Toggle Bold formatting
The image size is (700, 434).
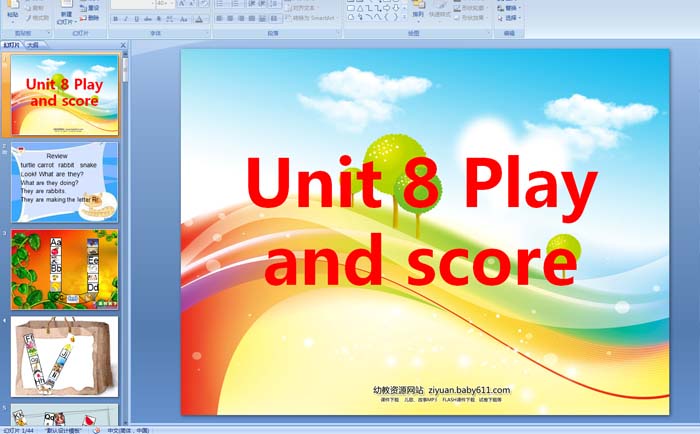(115, 19)
